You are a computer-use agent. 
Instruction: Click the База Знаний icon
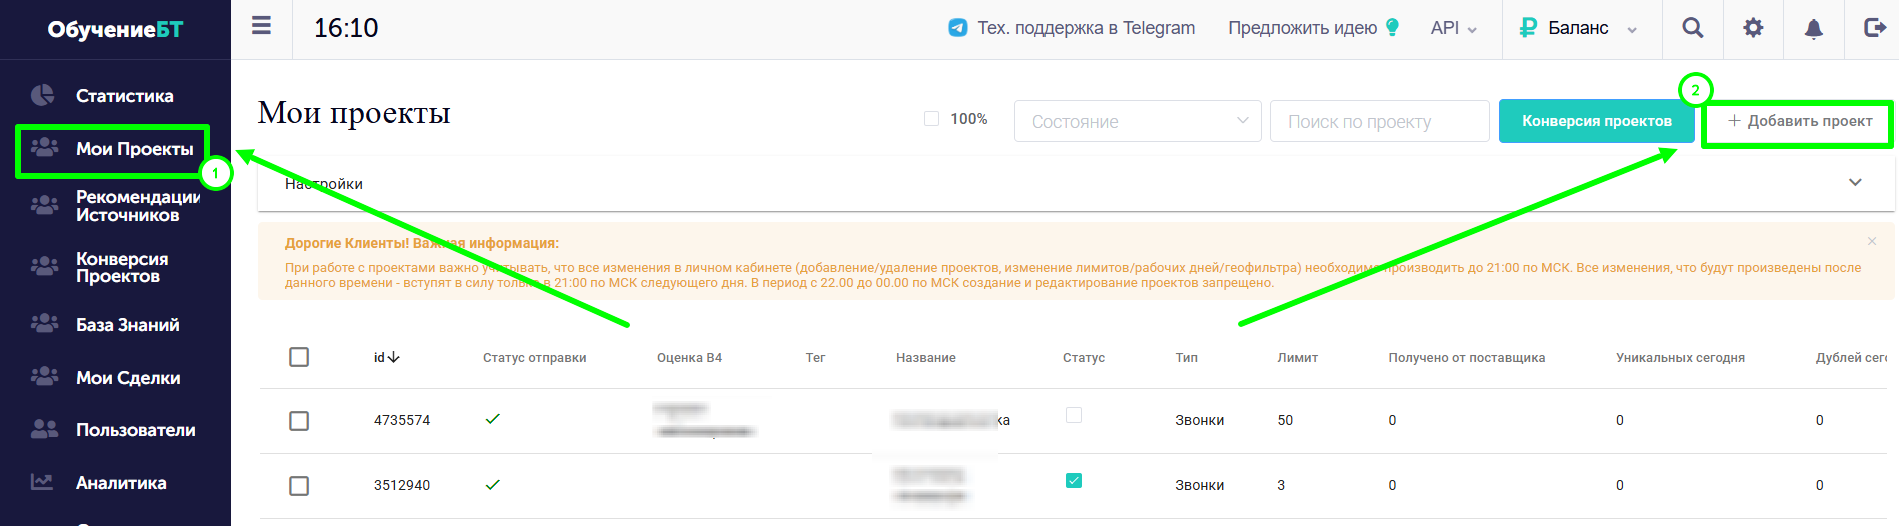click(x=44, y=324)
